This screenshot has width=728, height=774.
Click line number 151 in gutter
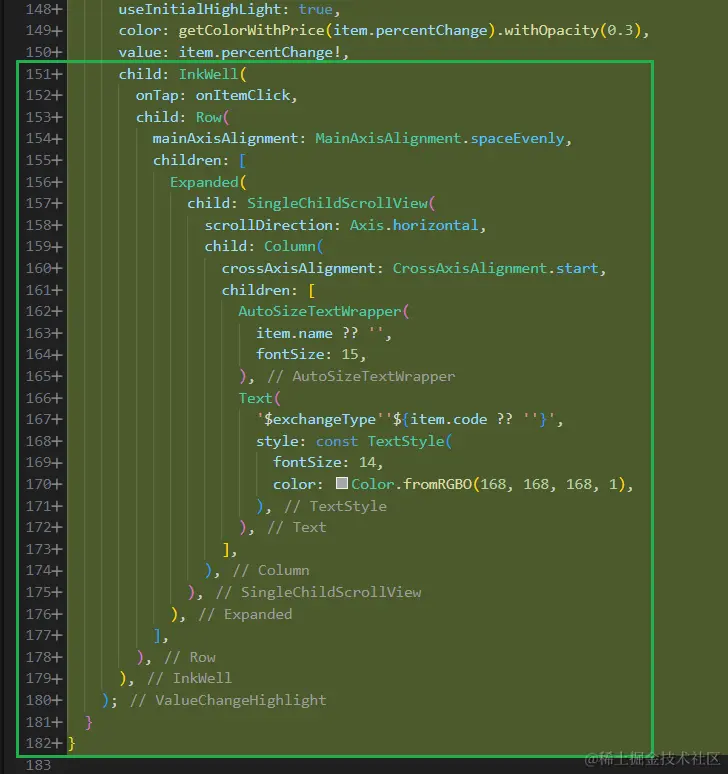(x=39, y=74)
